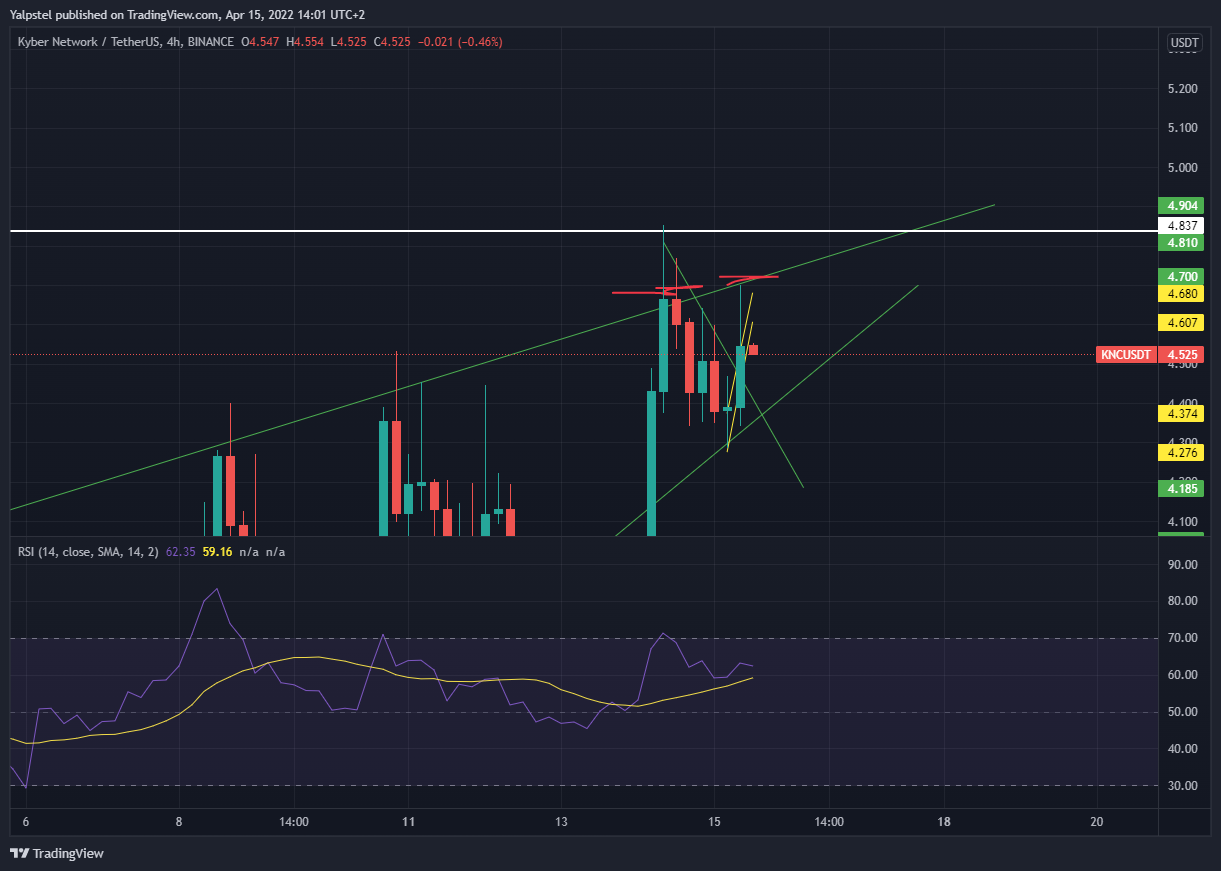Screen dimensions: 1221x871
Task: Select the yellow 4.680 price label
Action: point(1181,294)
